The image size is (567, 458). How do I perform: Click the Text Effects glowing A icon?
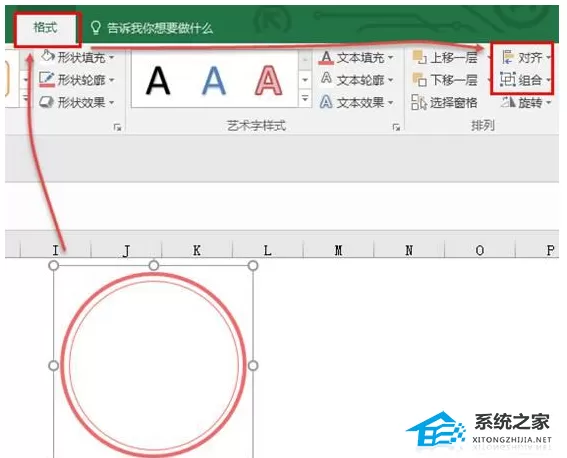326,102
